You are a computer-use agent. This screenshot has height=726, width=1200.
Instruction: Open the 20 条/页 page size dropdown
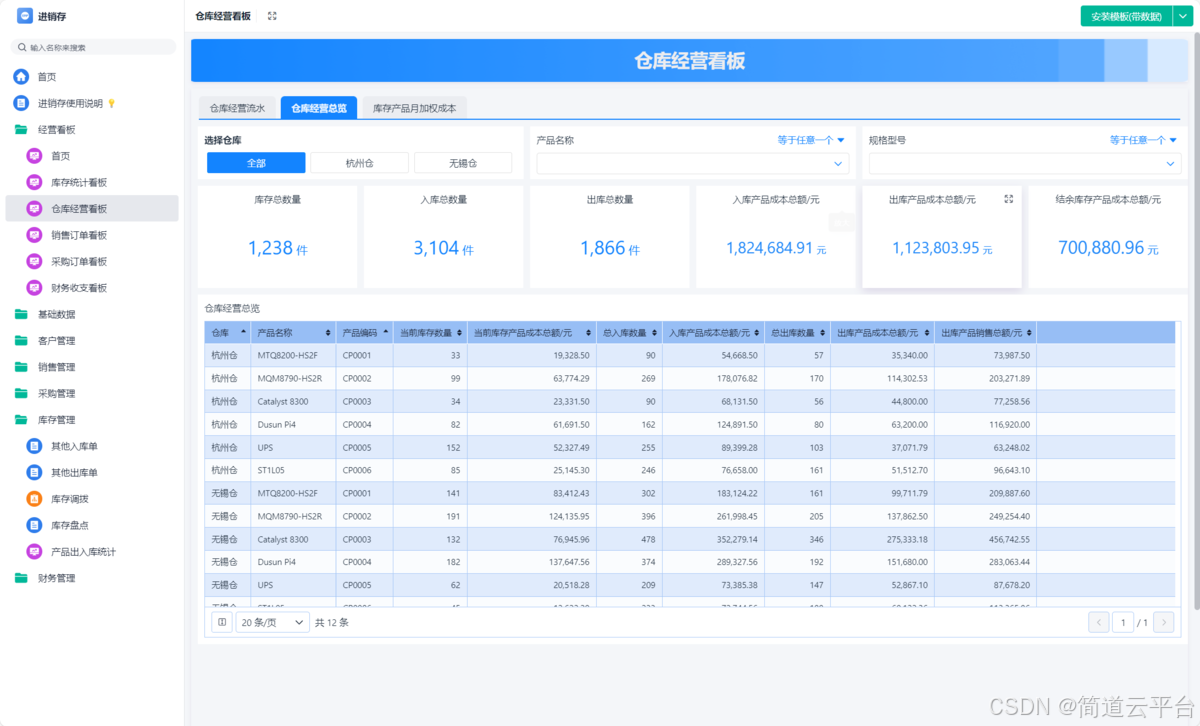click(272, 622)
